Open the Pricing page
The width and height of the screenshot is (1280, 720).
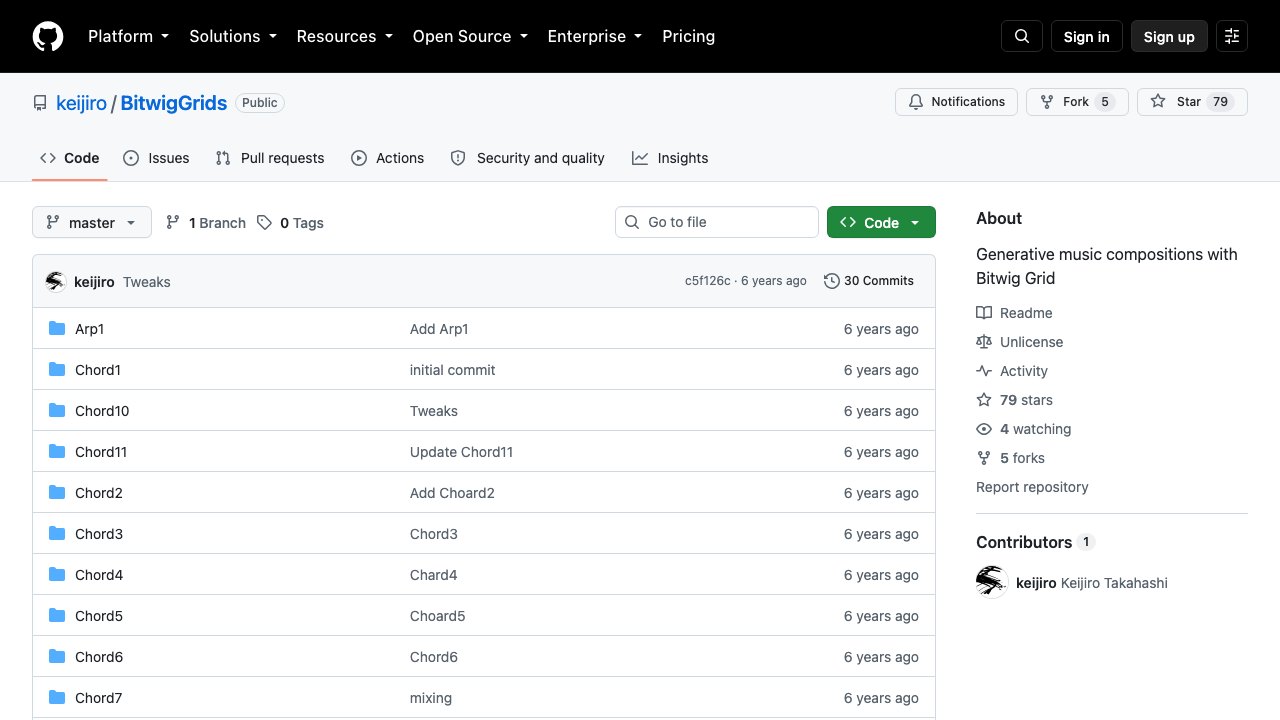(688, 36)
